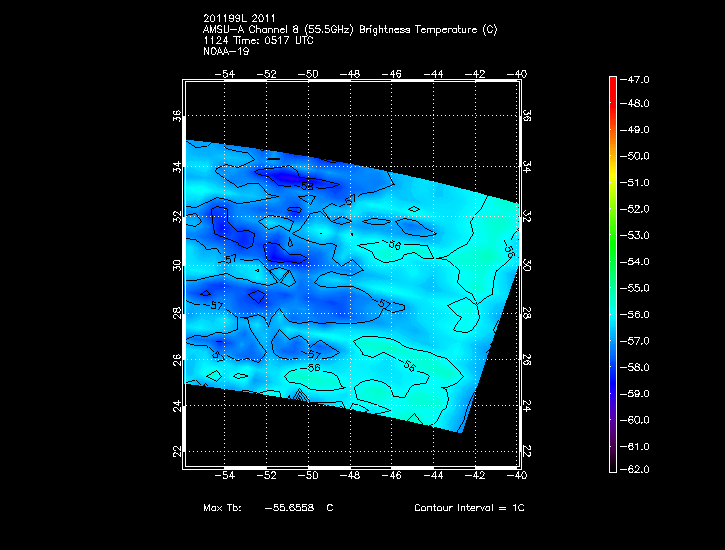Click the -55.0 tick on color bar
This screenshot has width=725, height=550.
pos(634,288)
